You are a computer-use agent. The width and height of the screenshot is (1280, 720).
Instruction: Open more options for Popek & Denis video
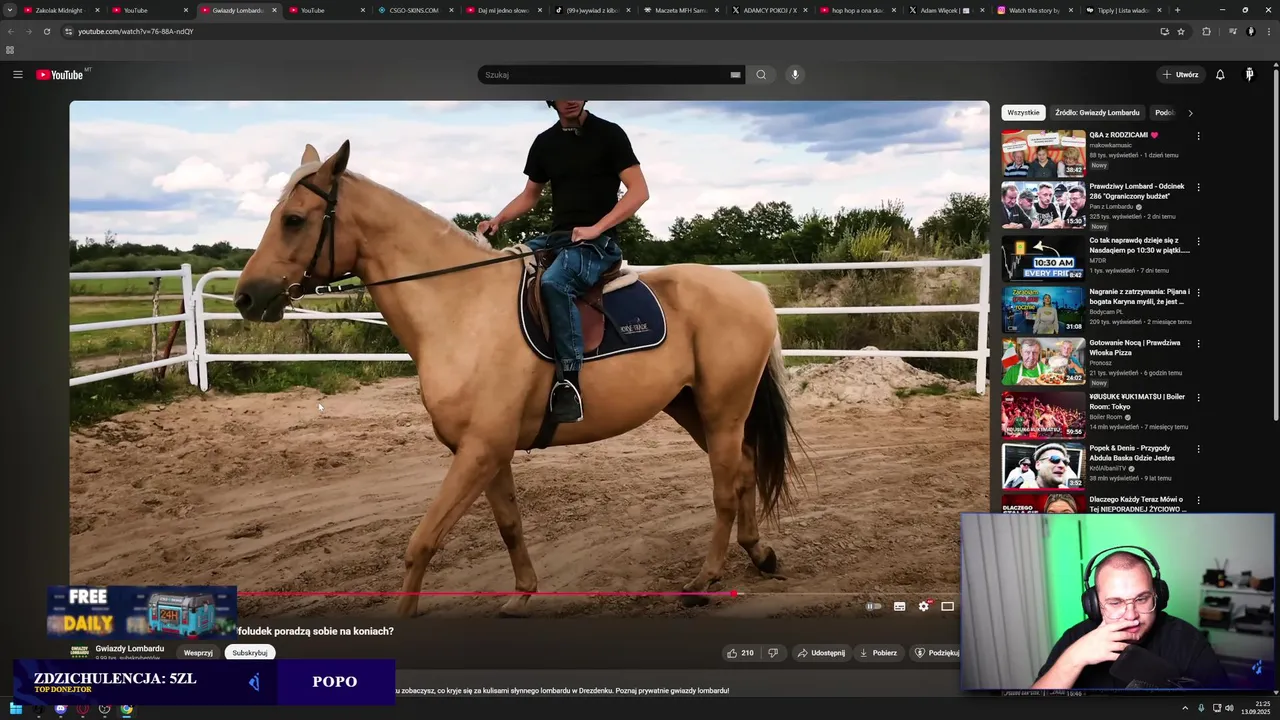click(x=1198, y=448)
